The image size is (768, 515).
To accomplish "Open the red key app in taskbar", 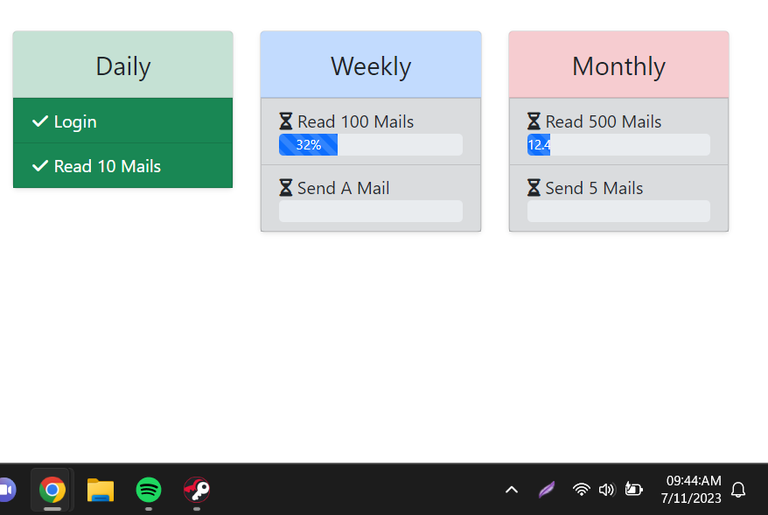I will click(x=197, y=490).
